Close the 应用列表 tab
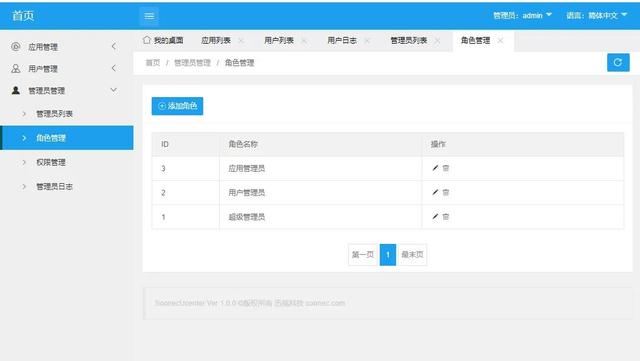Screen dimensions: 640x361 tap(241, 40)
